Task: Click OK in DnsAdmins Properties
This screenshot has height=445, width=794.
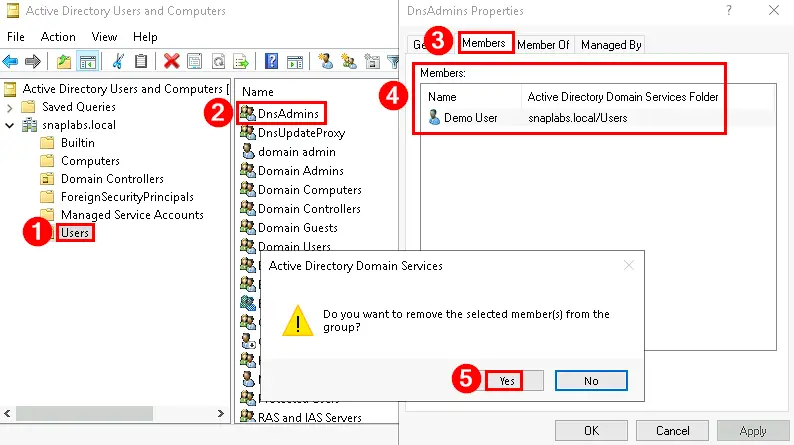Action: 591,431
